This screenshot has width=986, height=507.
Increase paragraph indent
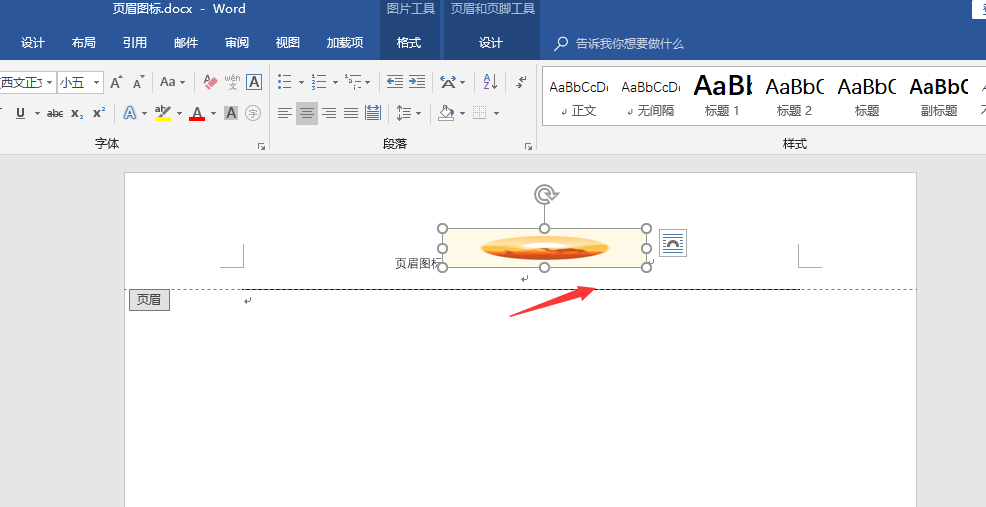[416, 82]
